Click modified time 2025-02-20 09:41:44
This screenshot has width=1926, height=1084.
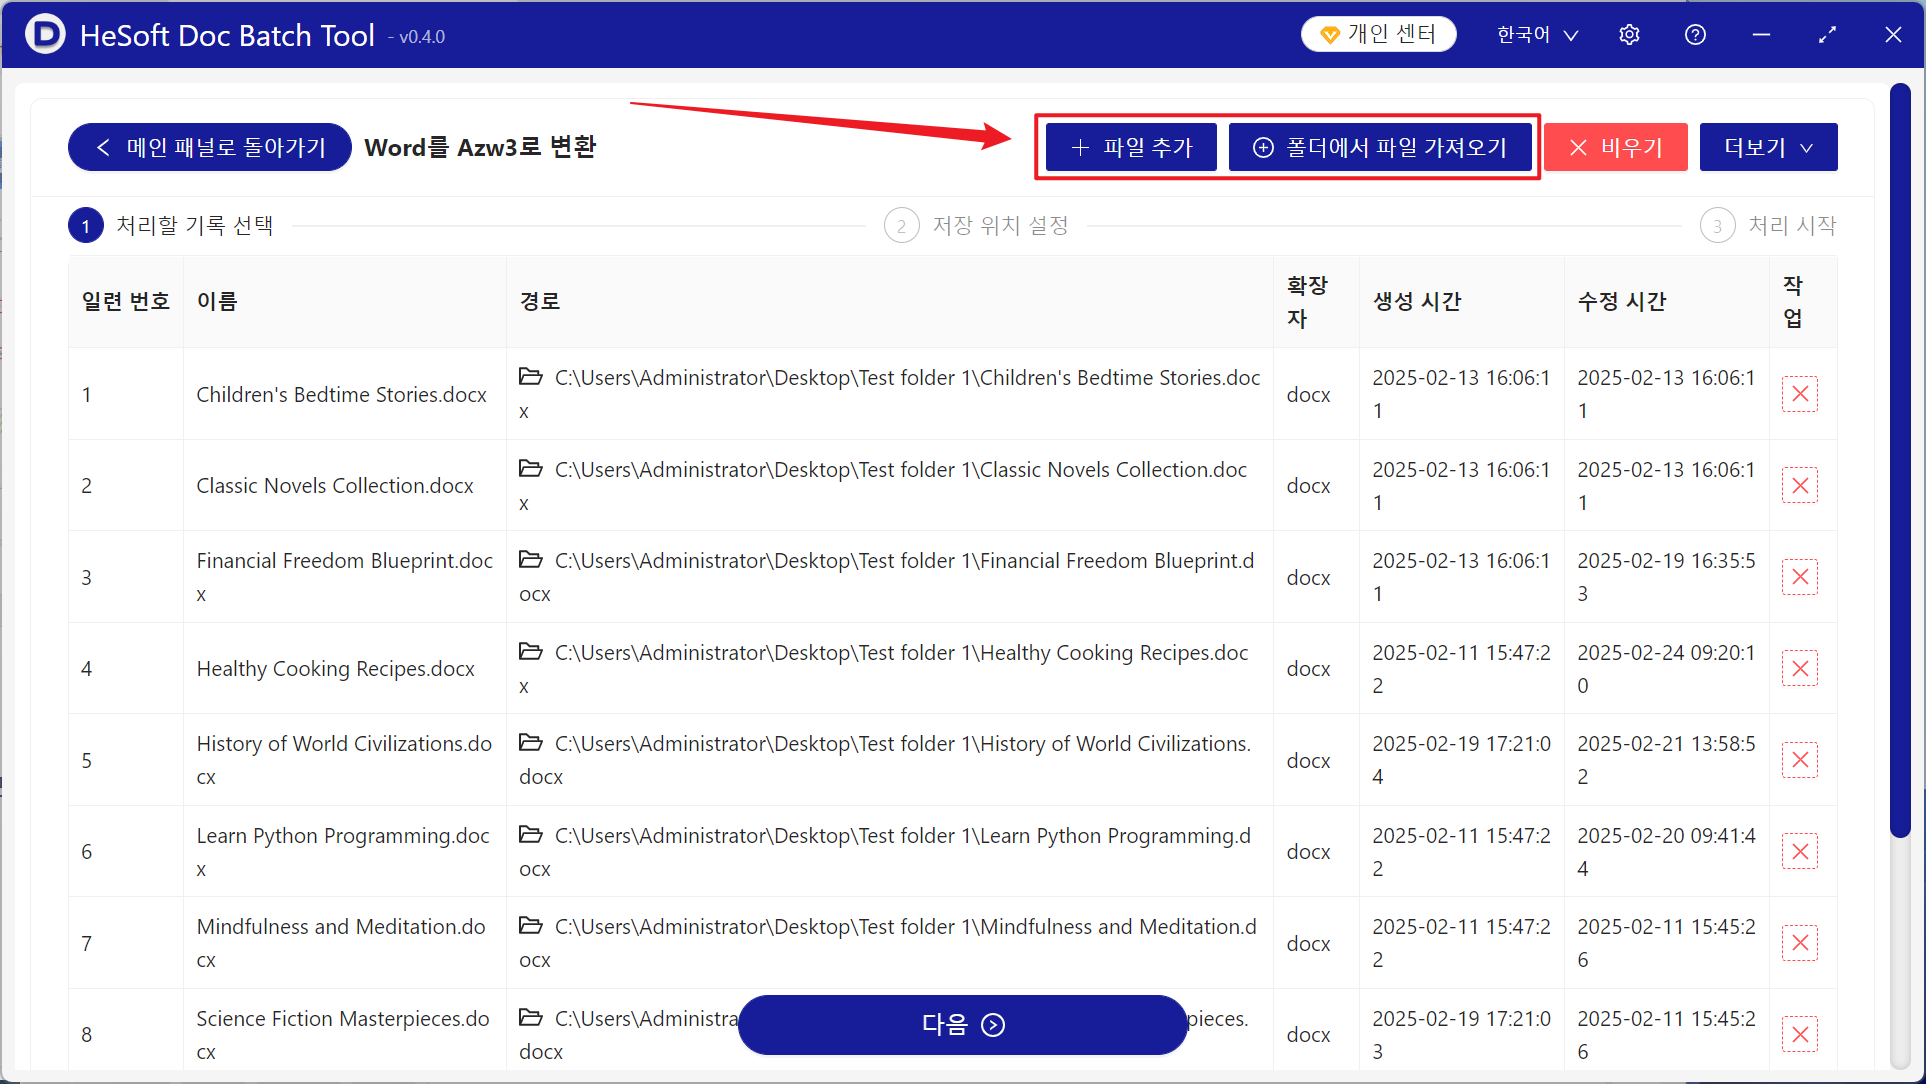click(x=1666, y=852)
